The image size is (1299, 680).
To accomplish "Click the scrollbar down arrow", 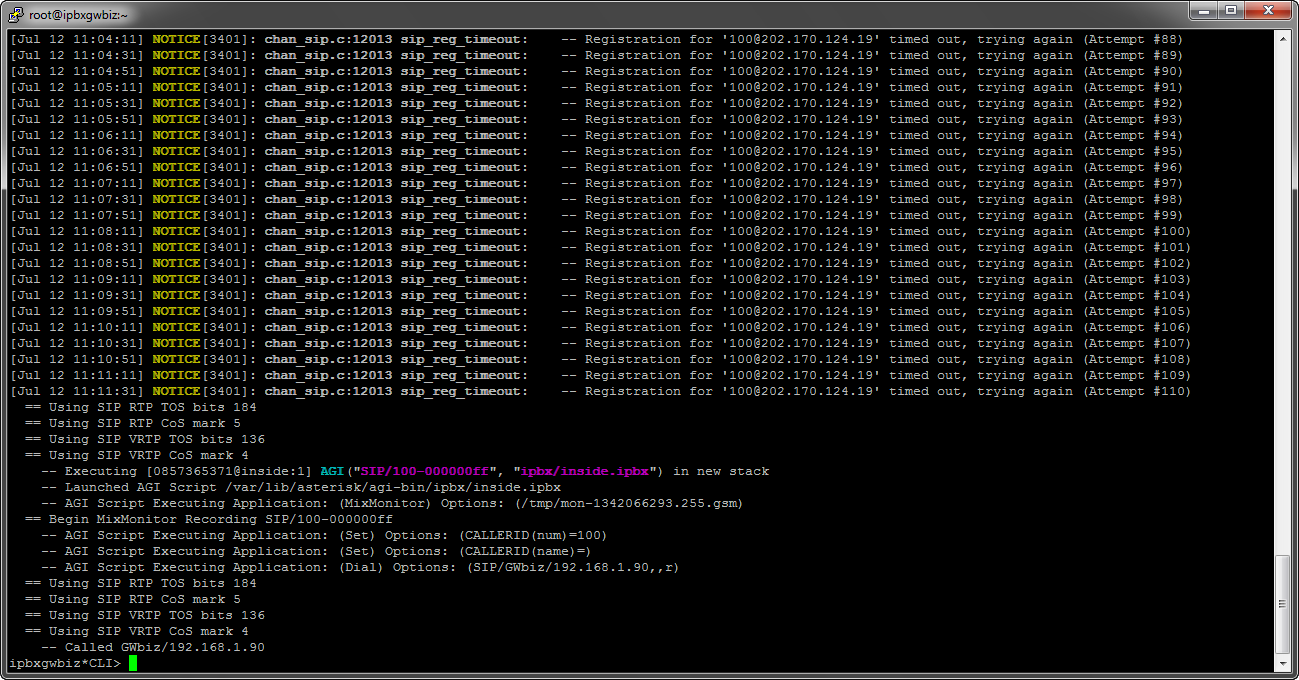I will click(x=1283, y=663).
